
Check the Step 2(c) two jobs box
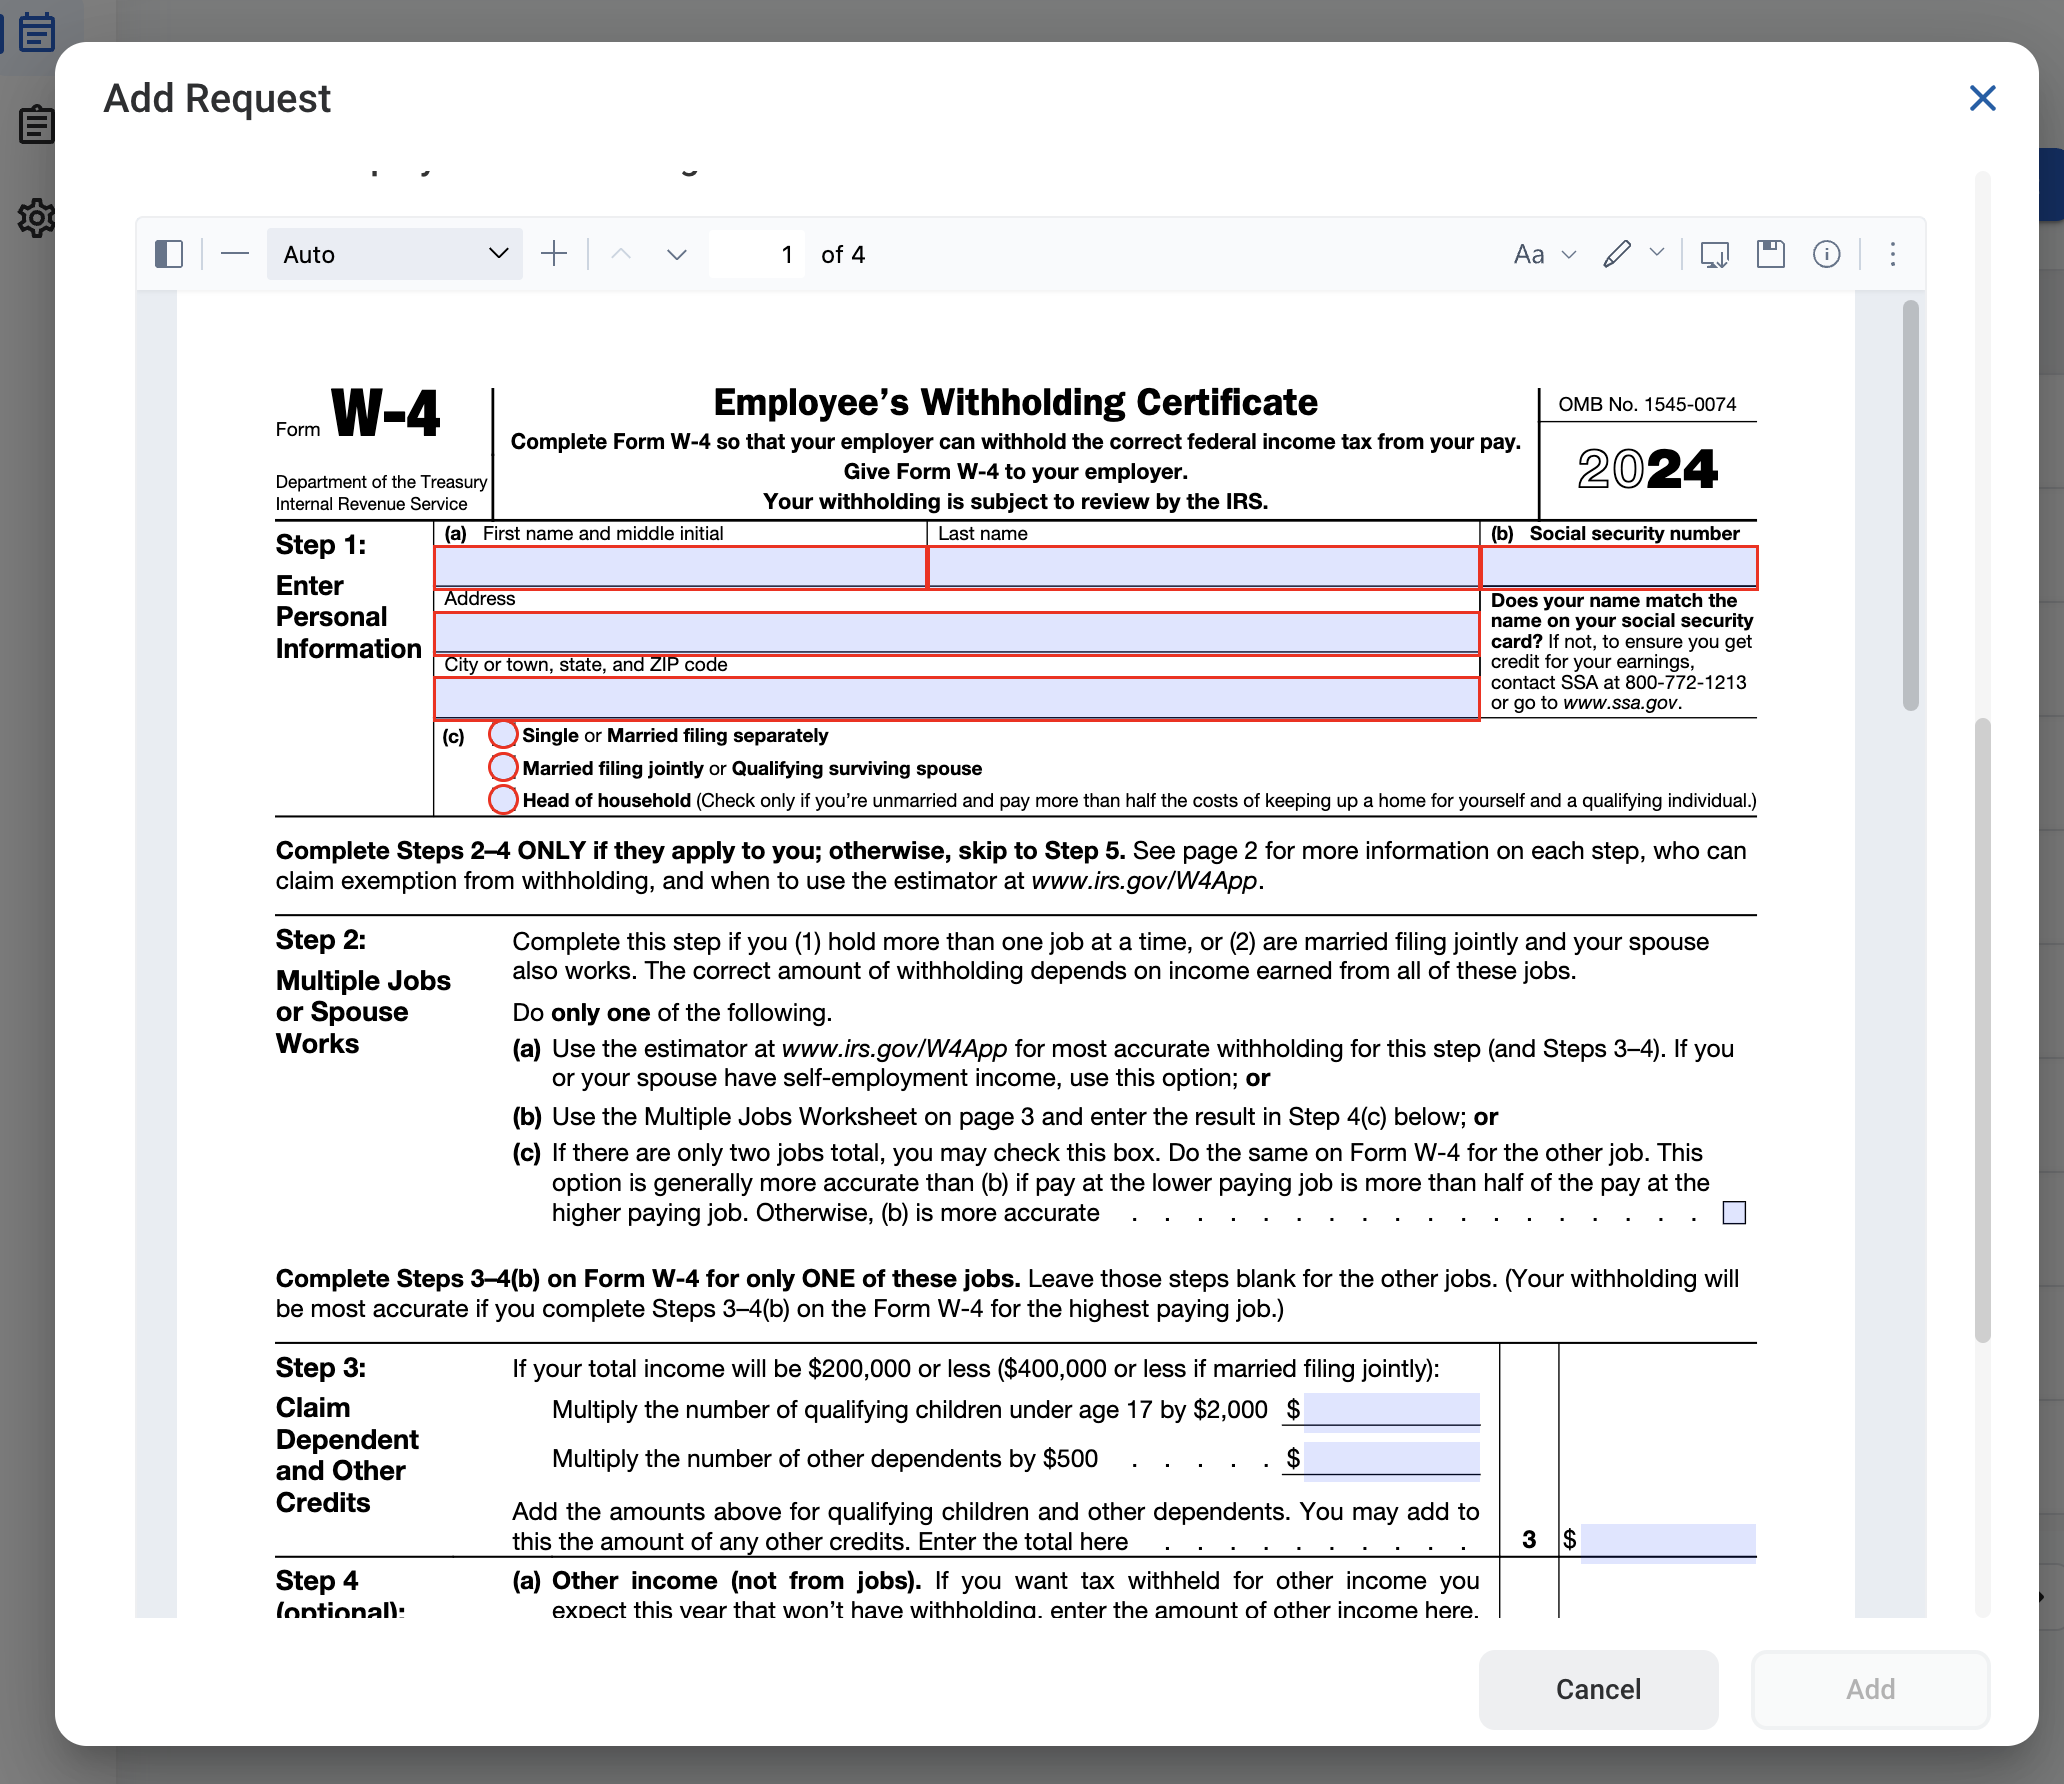[x=1734, y=1213]
